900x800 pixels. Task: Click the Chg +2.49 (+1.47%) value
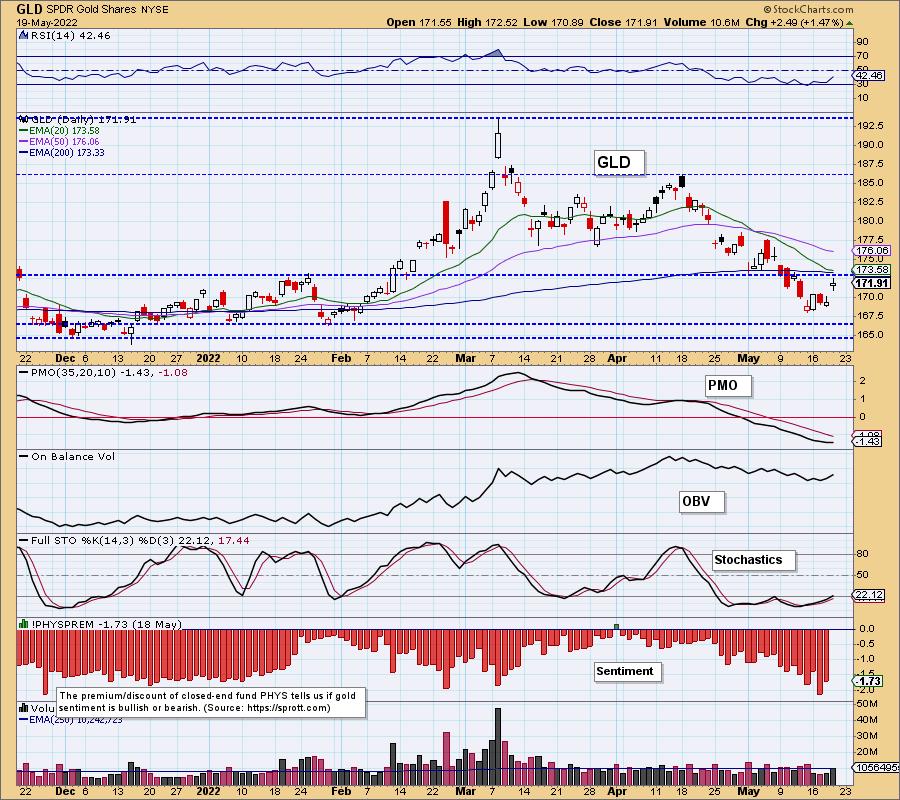coord(794,22)
